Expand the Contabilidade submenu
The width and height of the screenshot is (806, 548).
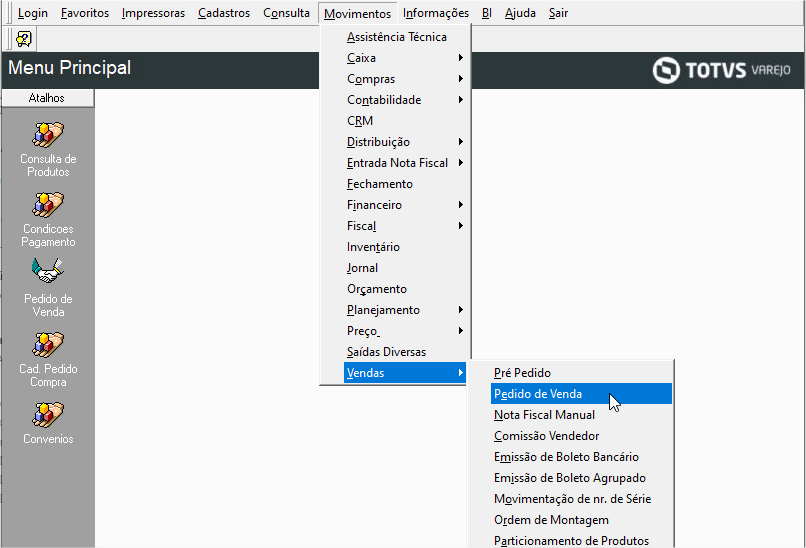(405, 100)
